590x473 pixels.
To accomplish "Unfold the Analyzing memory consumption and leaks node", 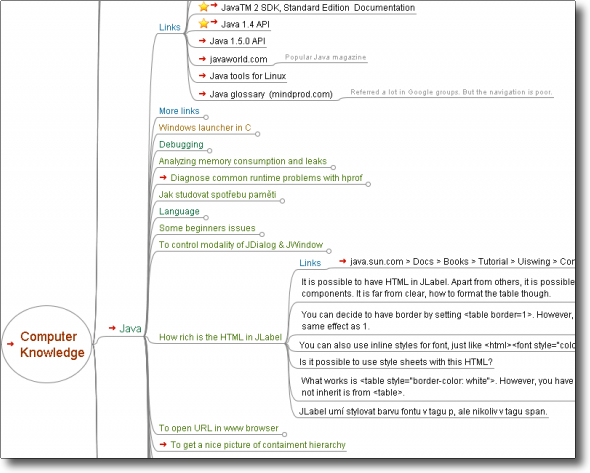I will coord(333,167).
